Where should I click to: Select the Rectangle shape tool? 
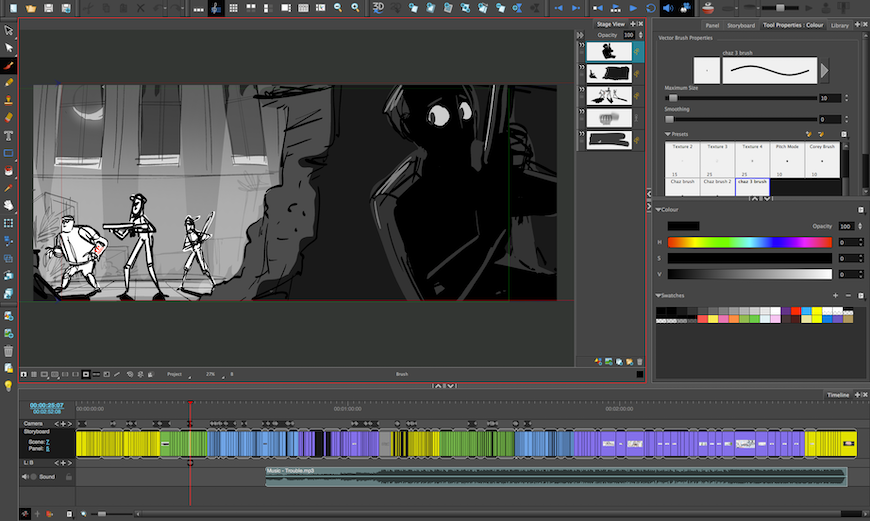coord(8,153)
